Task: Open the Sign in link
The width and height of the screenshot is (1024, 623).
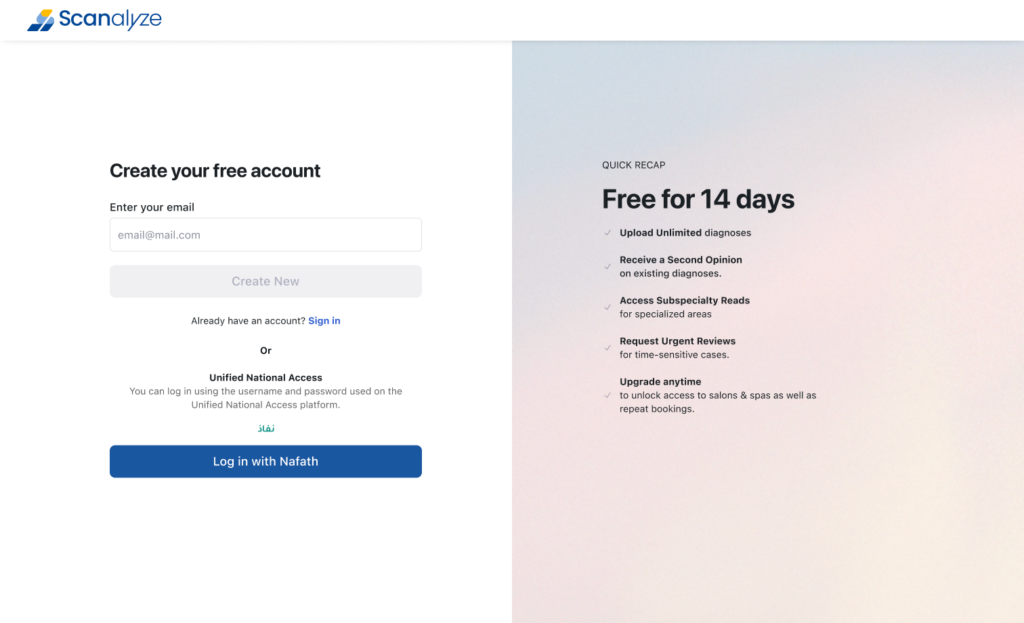Action: 324,321
